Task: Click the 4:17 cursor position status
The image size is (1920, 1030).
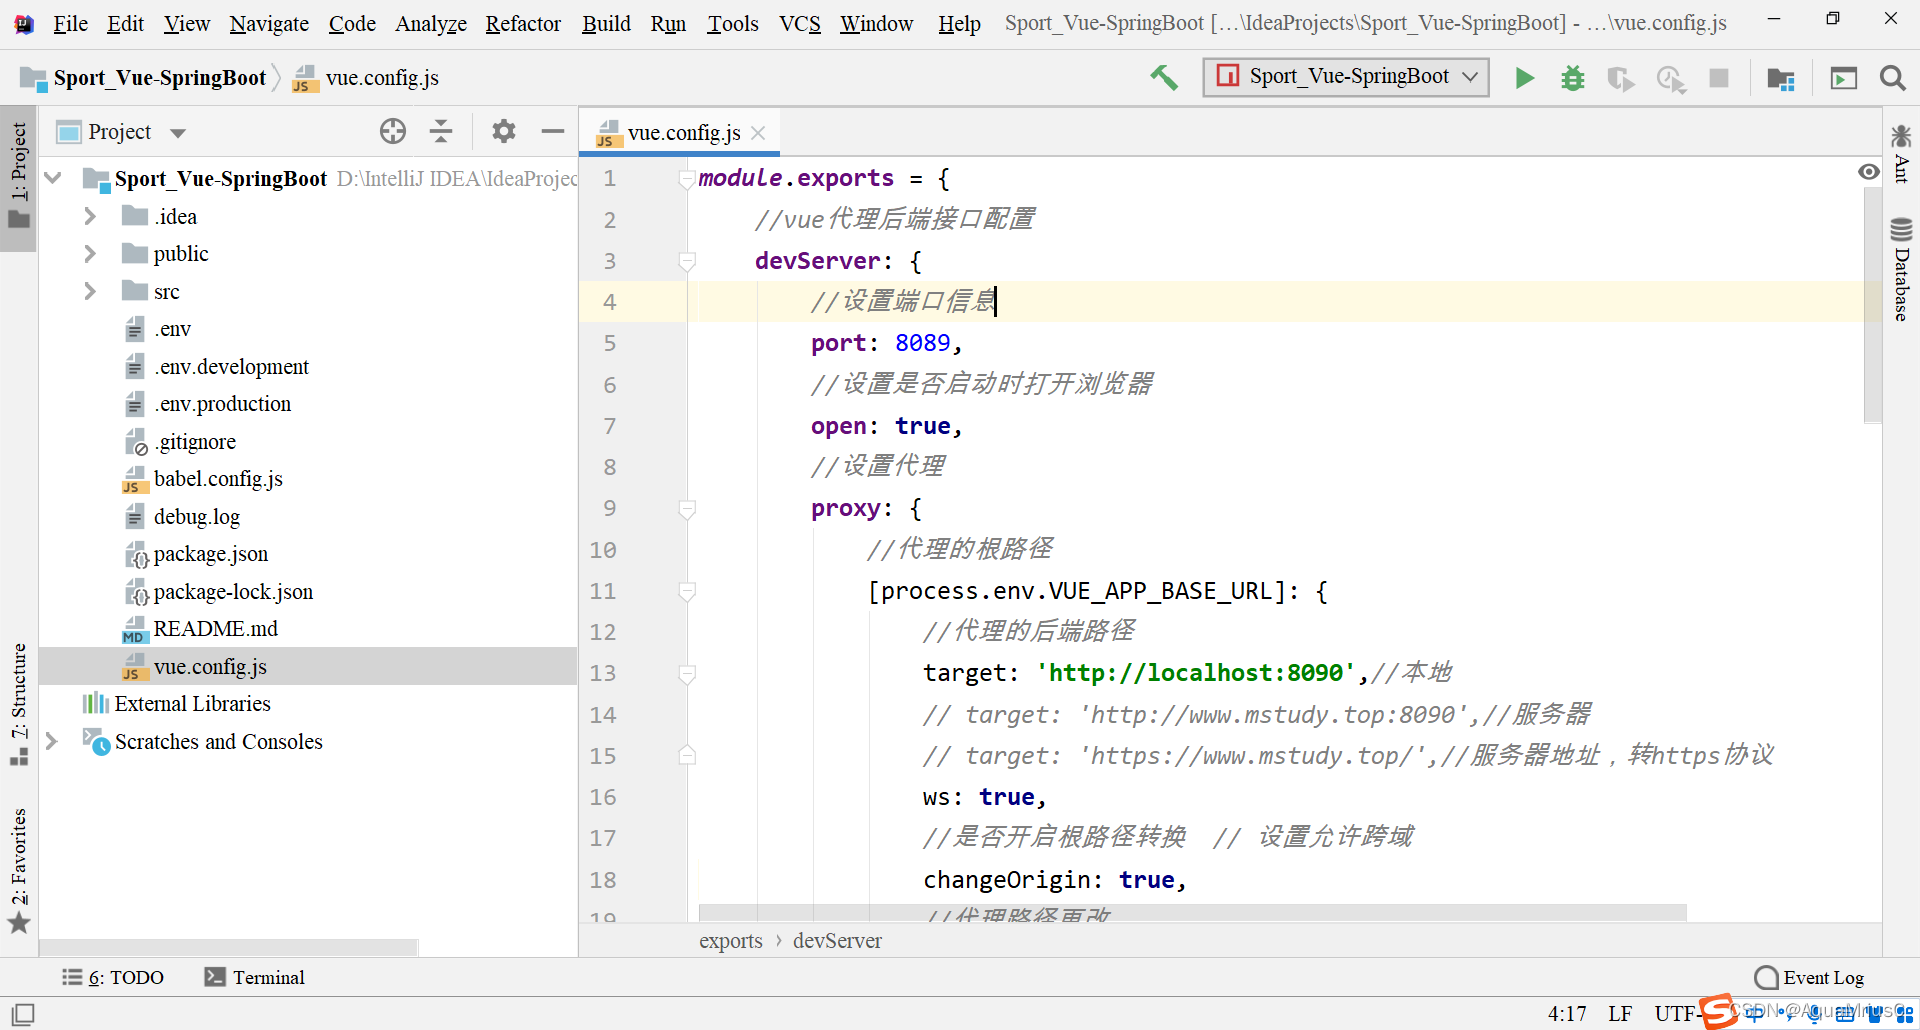Action: [1567, 1014]
